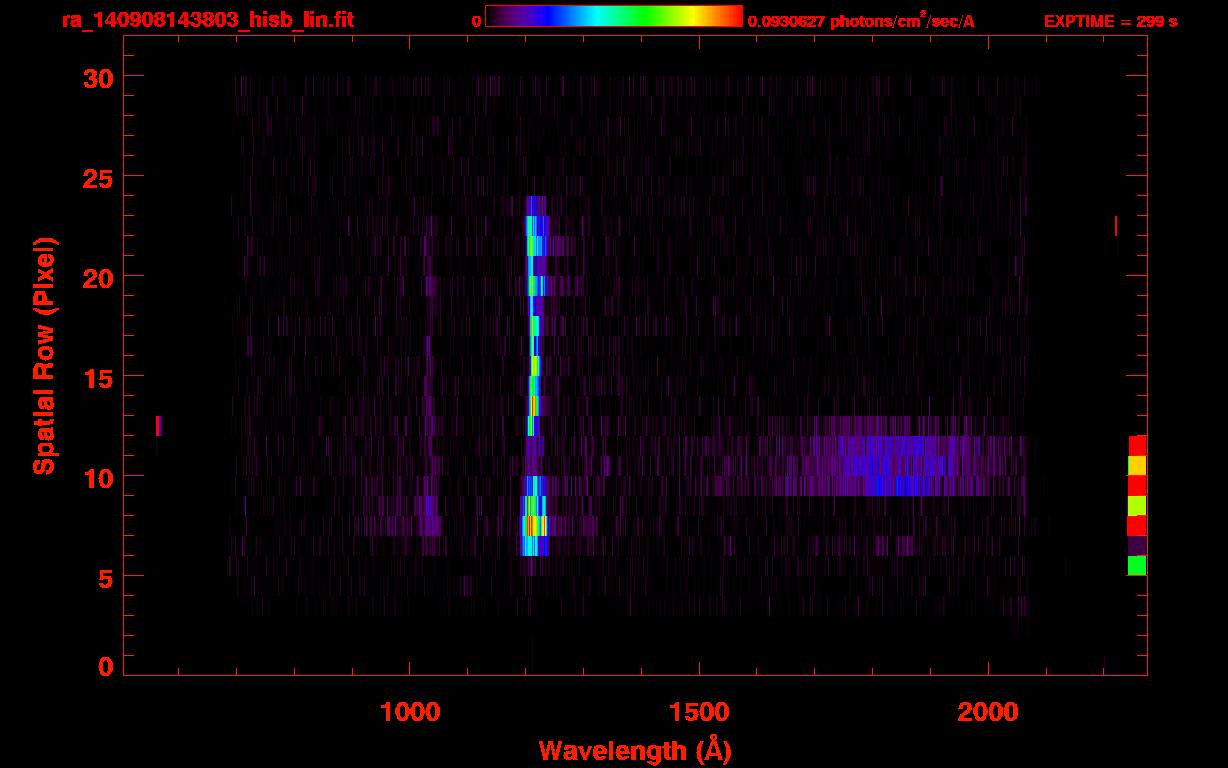
Task: Click the Spatial Row (Pixel) axis title
Action: [x=45, y=356]
